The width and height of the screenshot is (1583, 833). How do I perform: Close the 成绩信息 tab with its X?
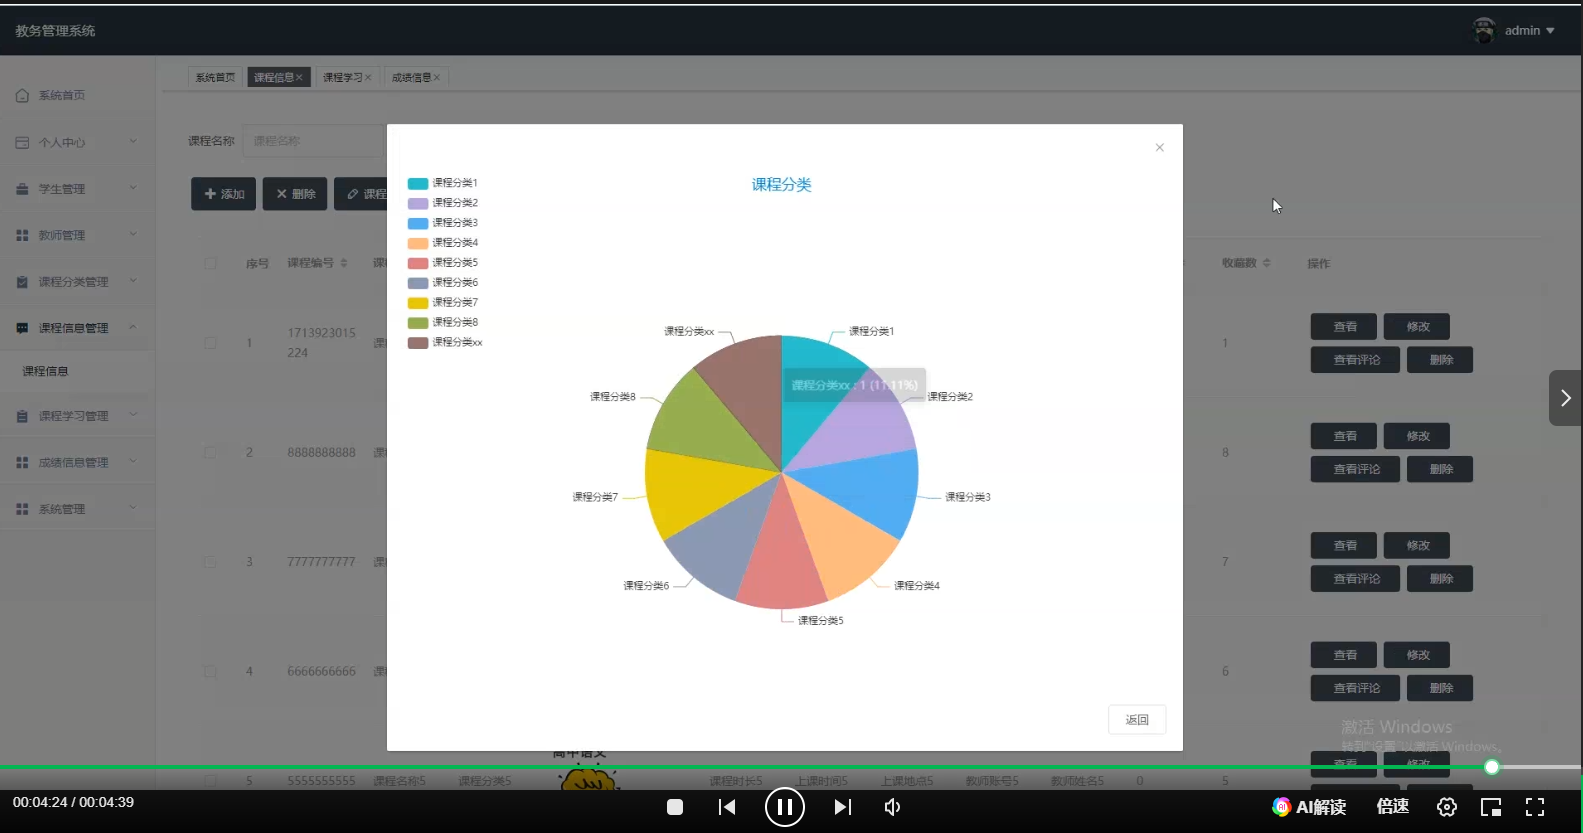coord(437,77)
